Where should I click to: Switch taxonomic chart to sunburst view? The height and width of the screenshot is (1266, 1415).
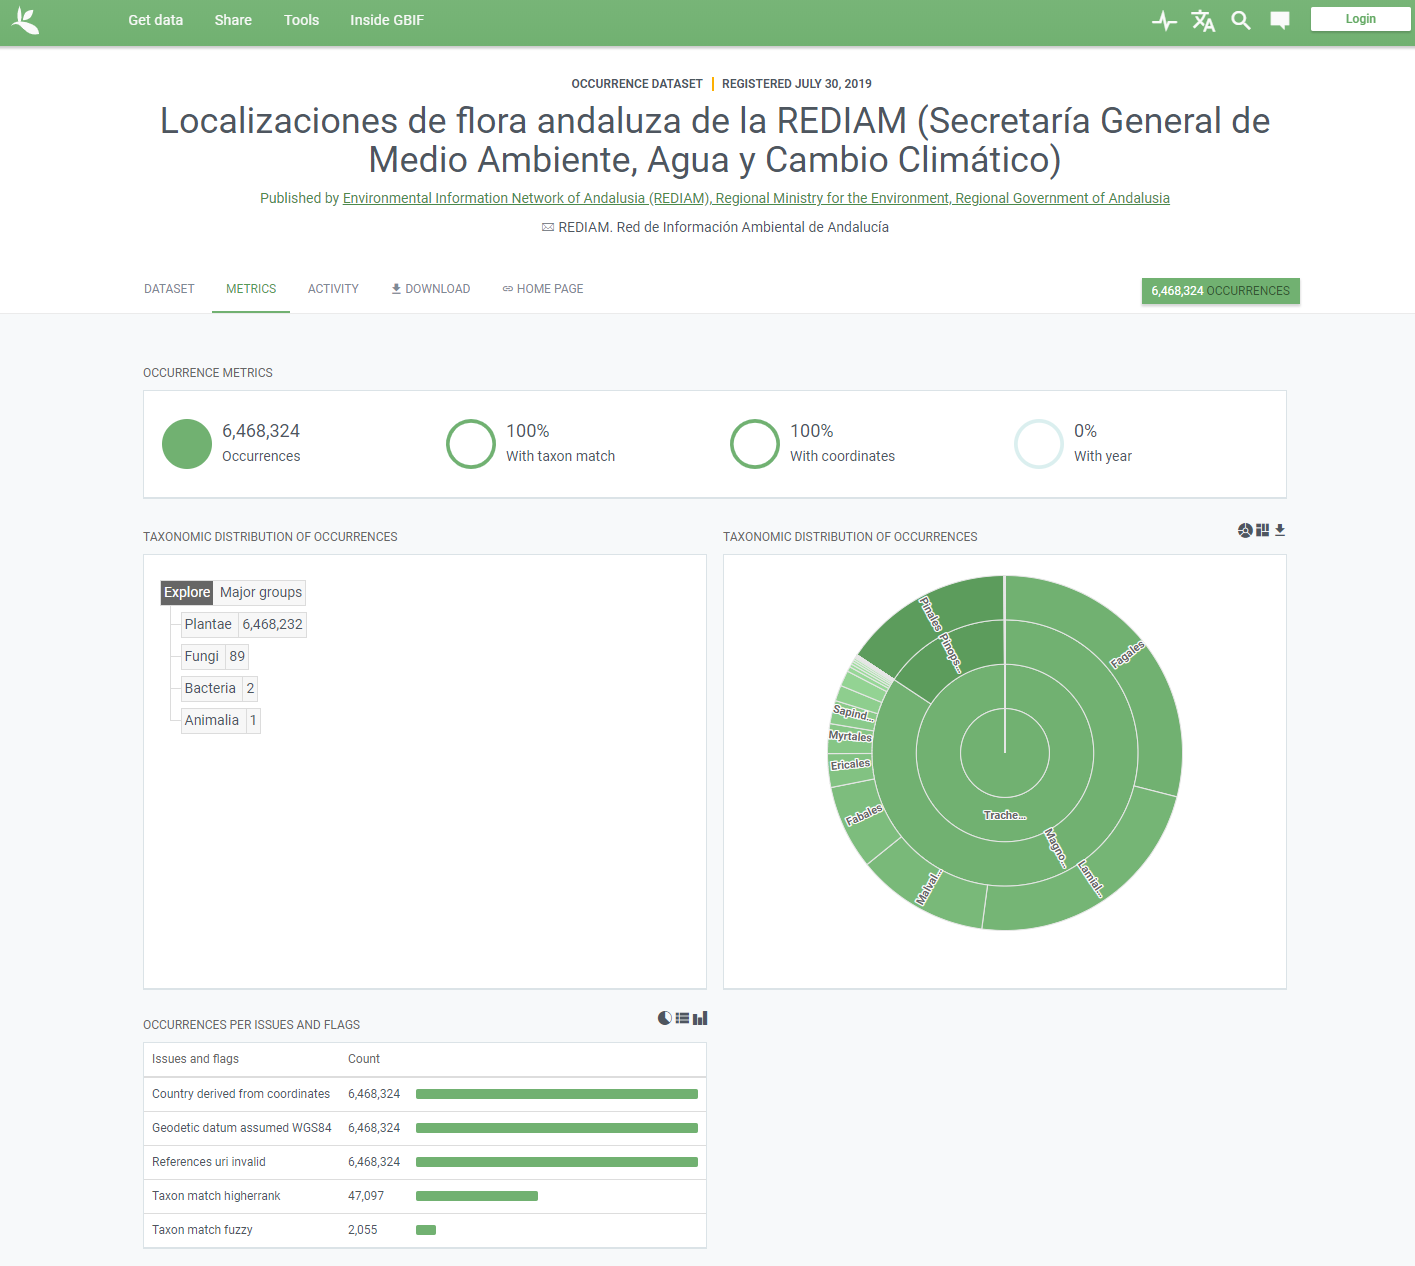tap(1245, 530)
